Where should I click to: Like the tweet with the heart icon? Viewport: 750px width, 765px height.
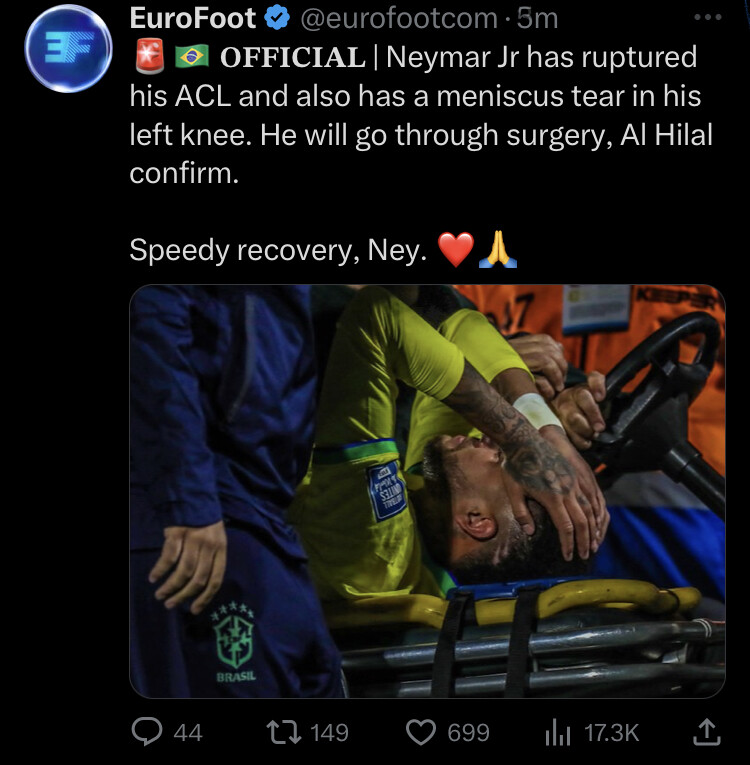(x=421, y=733)
